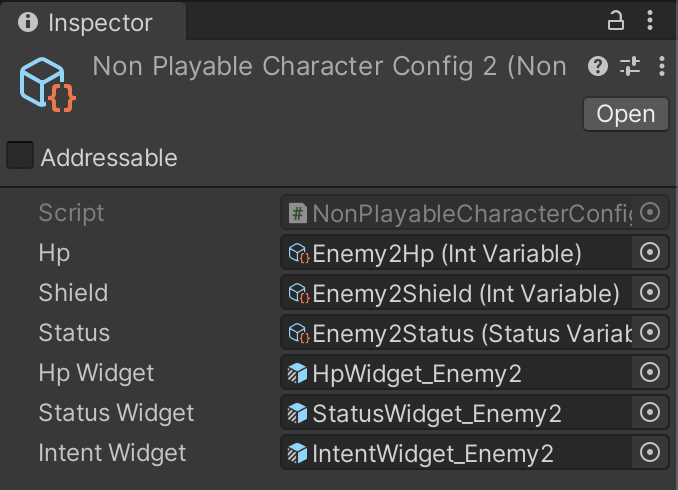Viewport: 678px width, 490px height.
Task: Open Inspector tab kebab menu
Action: [650, 20]
